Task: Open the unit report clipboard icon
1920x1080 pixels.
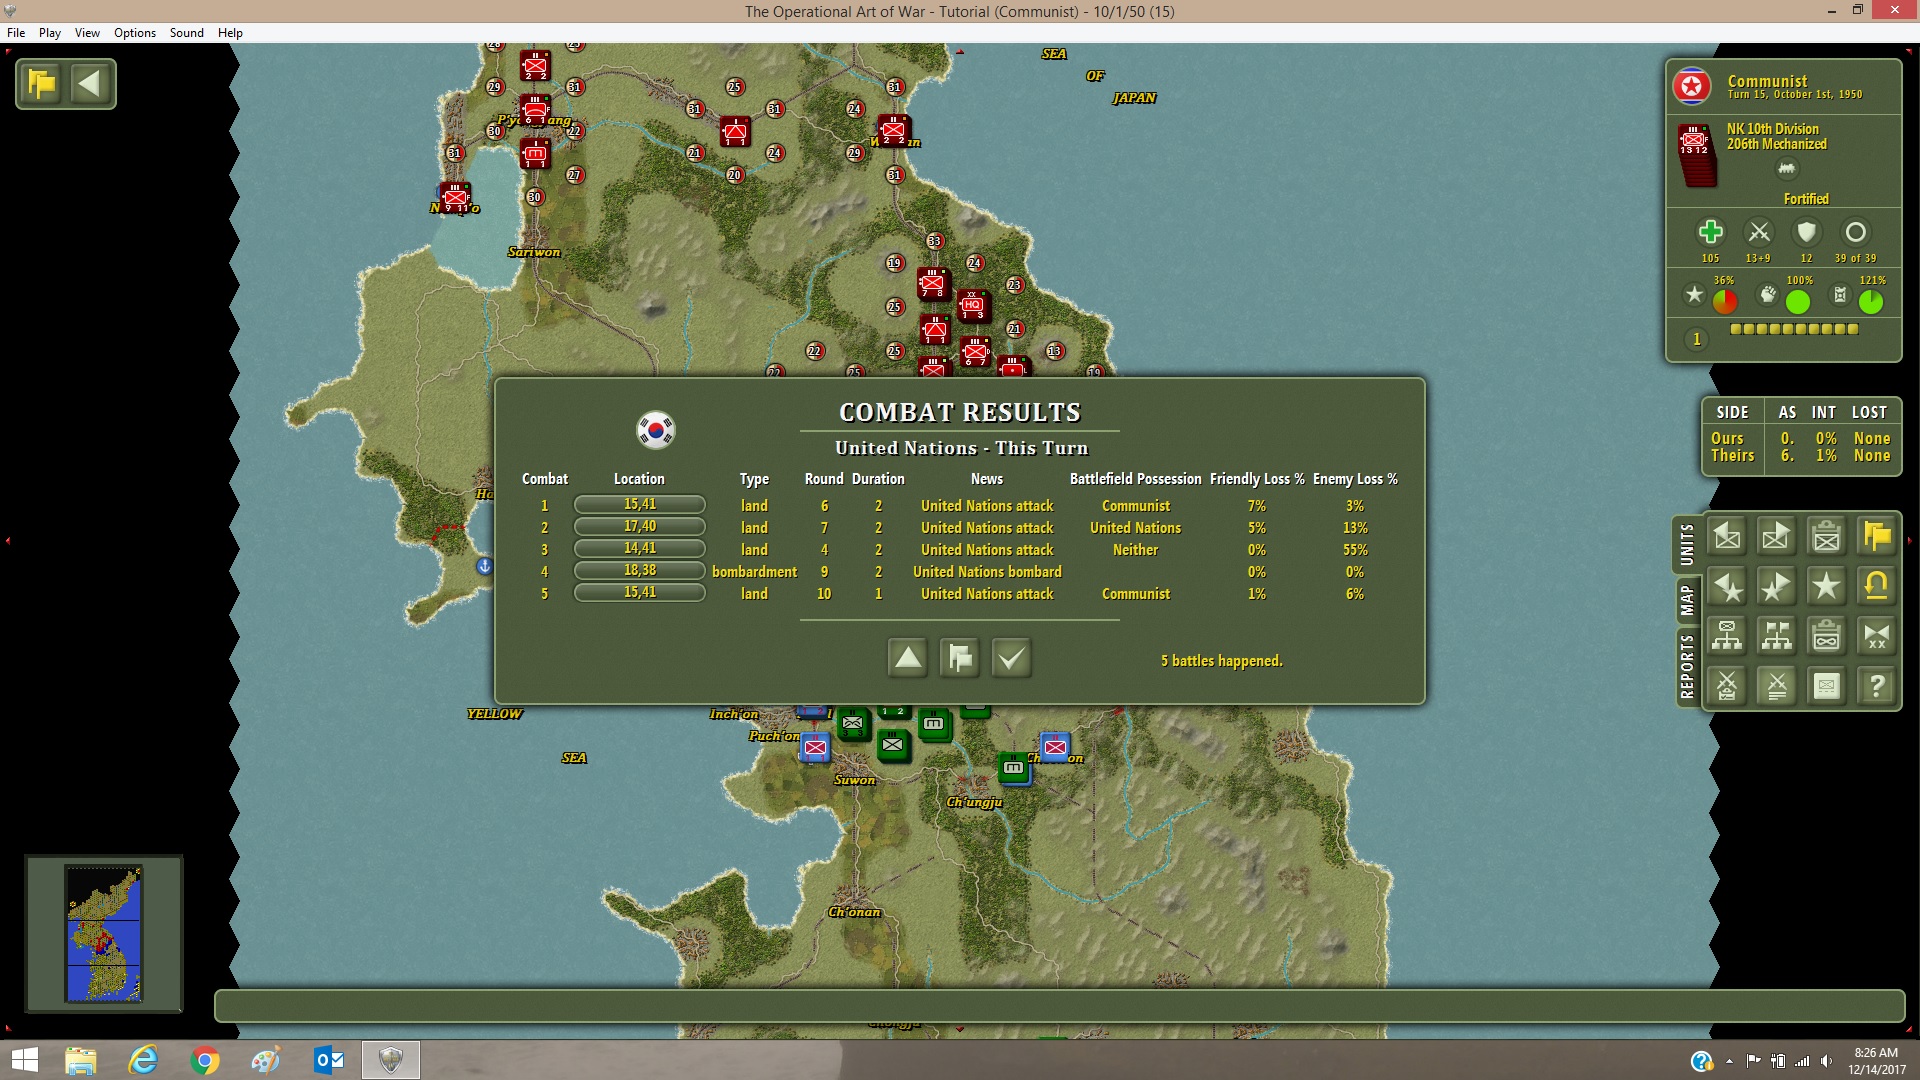Action: coord(1827,537)
